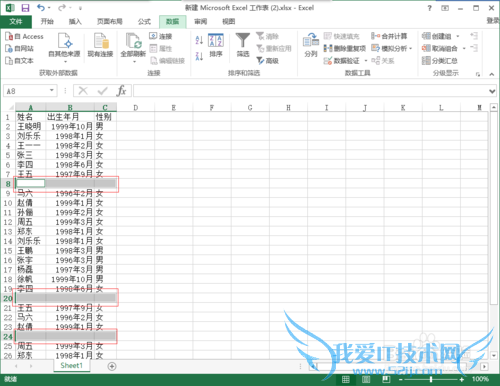Open 取消组合 ungroup dropdown arrow
This screenshot has width=500, height=386.
(464, 48)
